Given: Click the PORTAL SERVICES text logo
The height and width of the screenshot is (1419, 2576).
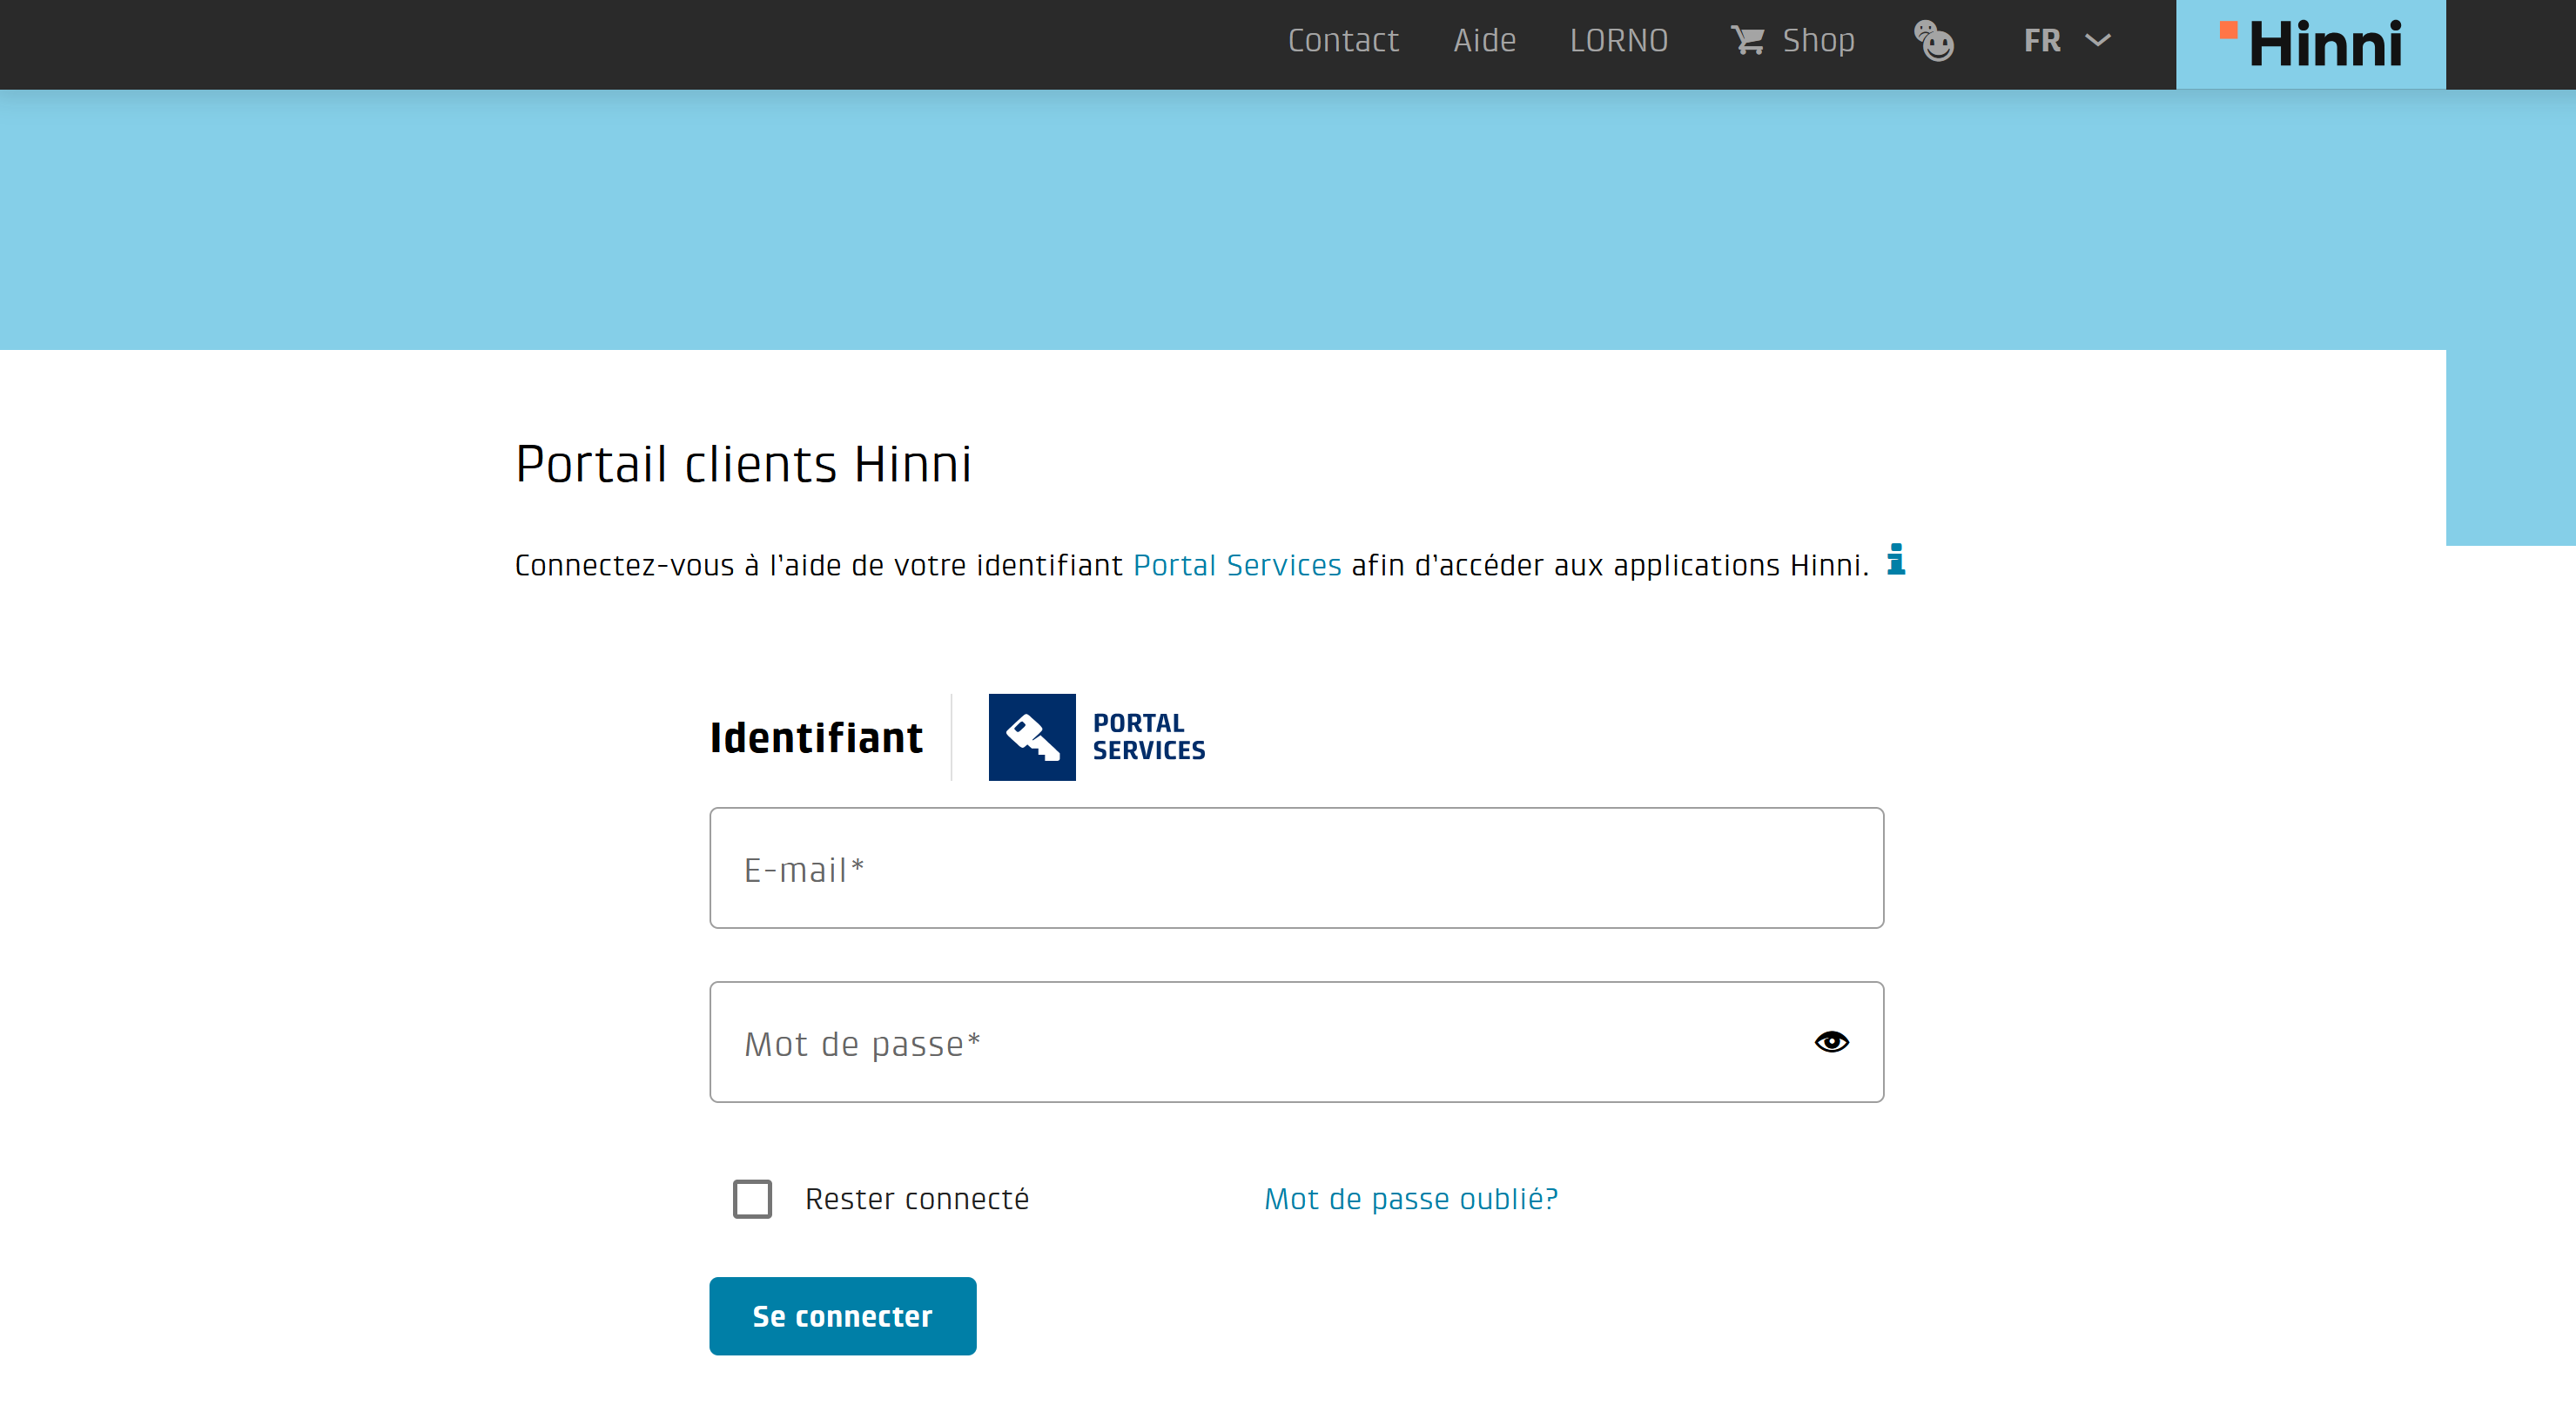Looking at the screenshot, I should pos(1149,737).
